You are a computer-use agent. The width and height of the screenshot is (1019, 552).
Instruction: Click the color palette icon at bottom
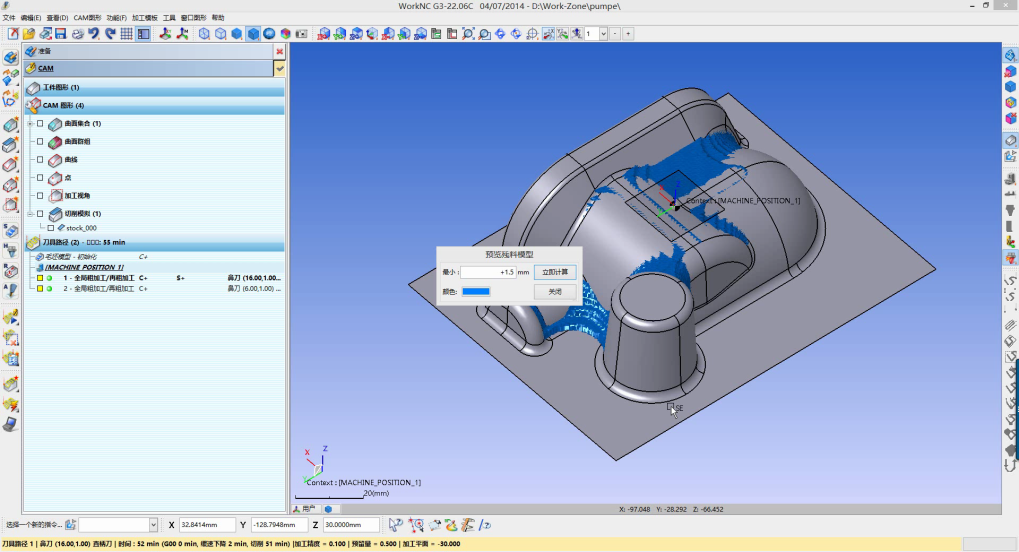(450, 525)
